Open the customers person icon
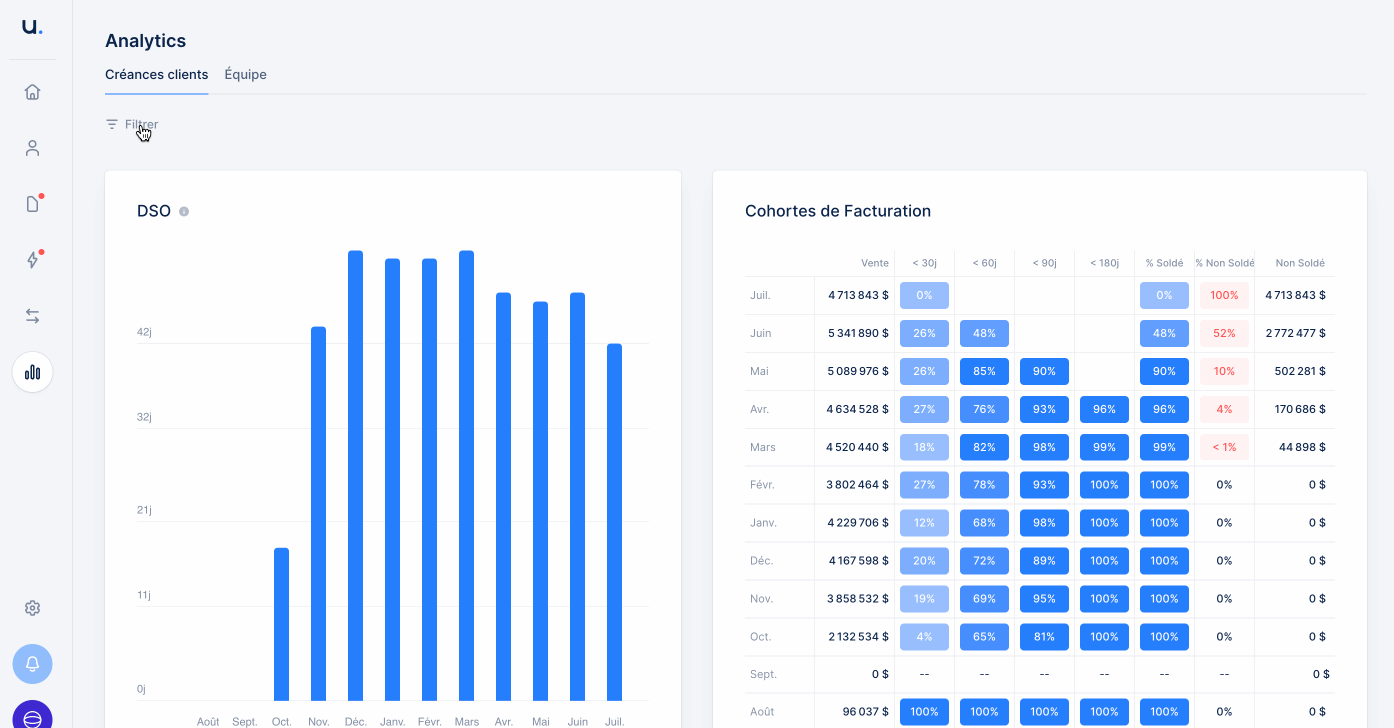This screenshot has width=1394, height=728. 33,148
